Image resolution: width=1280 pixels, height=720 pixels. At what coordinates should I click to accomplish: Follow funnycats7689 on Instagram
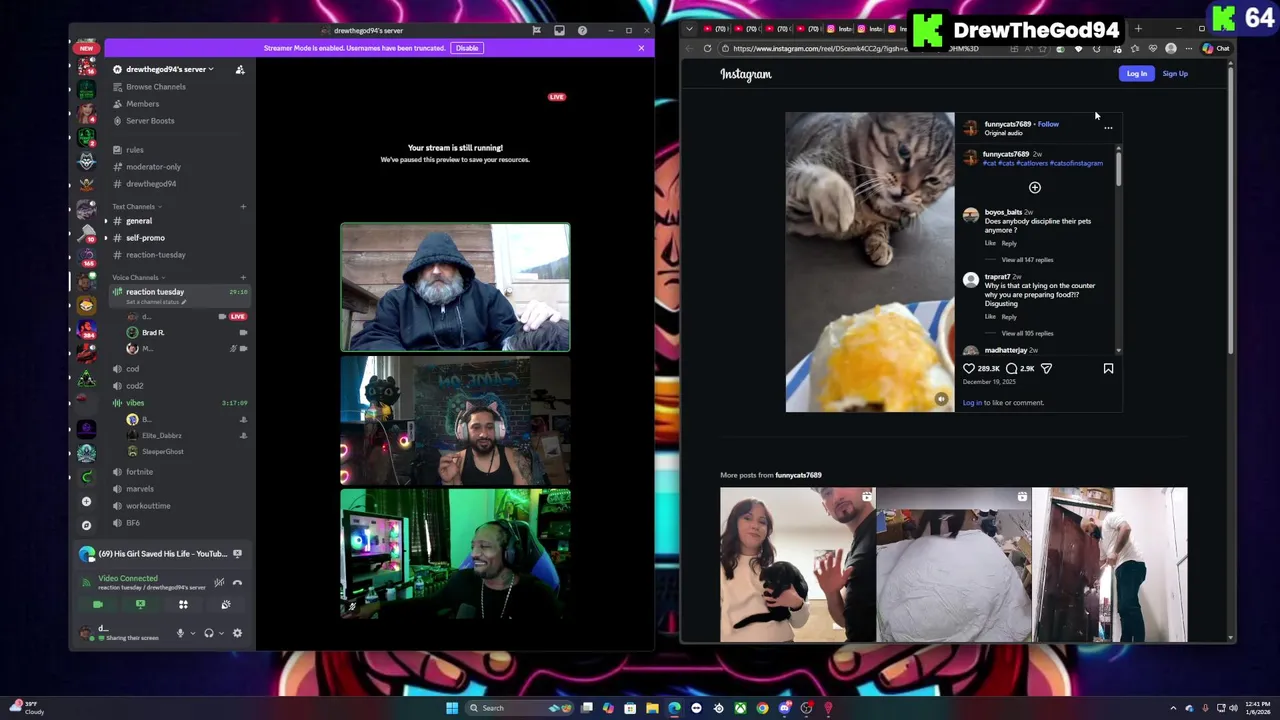coord(1048,124)
